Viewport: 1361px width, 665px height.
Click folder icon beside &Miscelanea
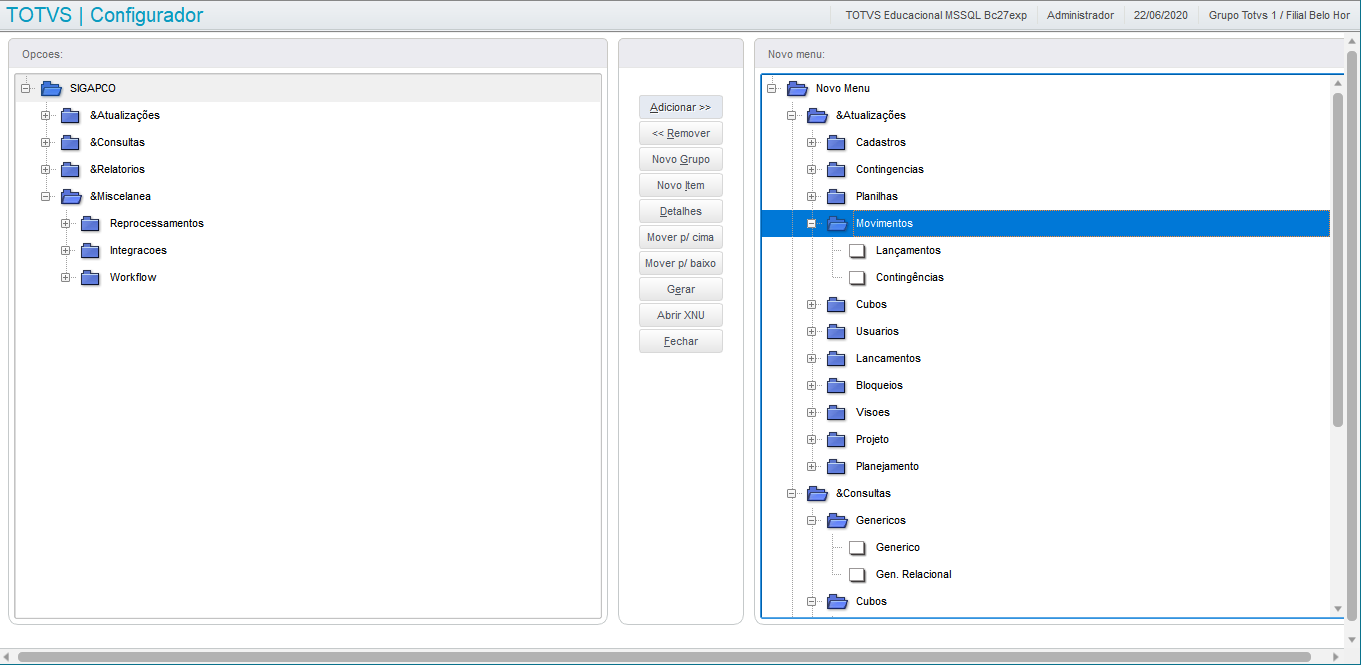(x=71, y=196)
